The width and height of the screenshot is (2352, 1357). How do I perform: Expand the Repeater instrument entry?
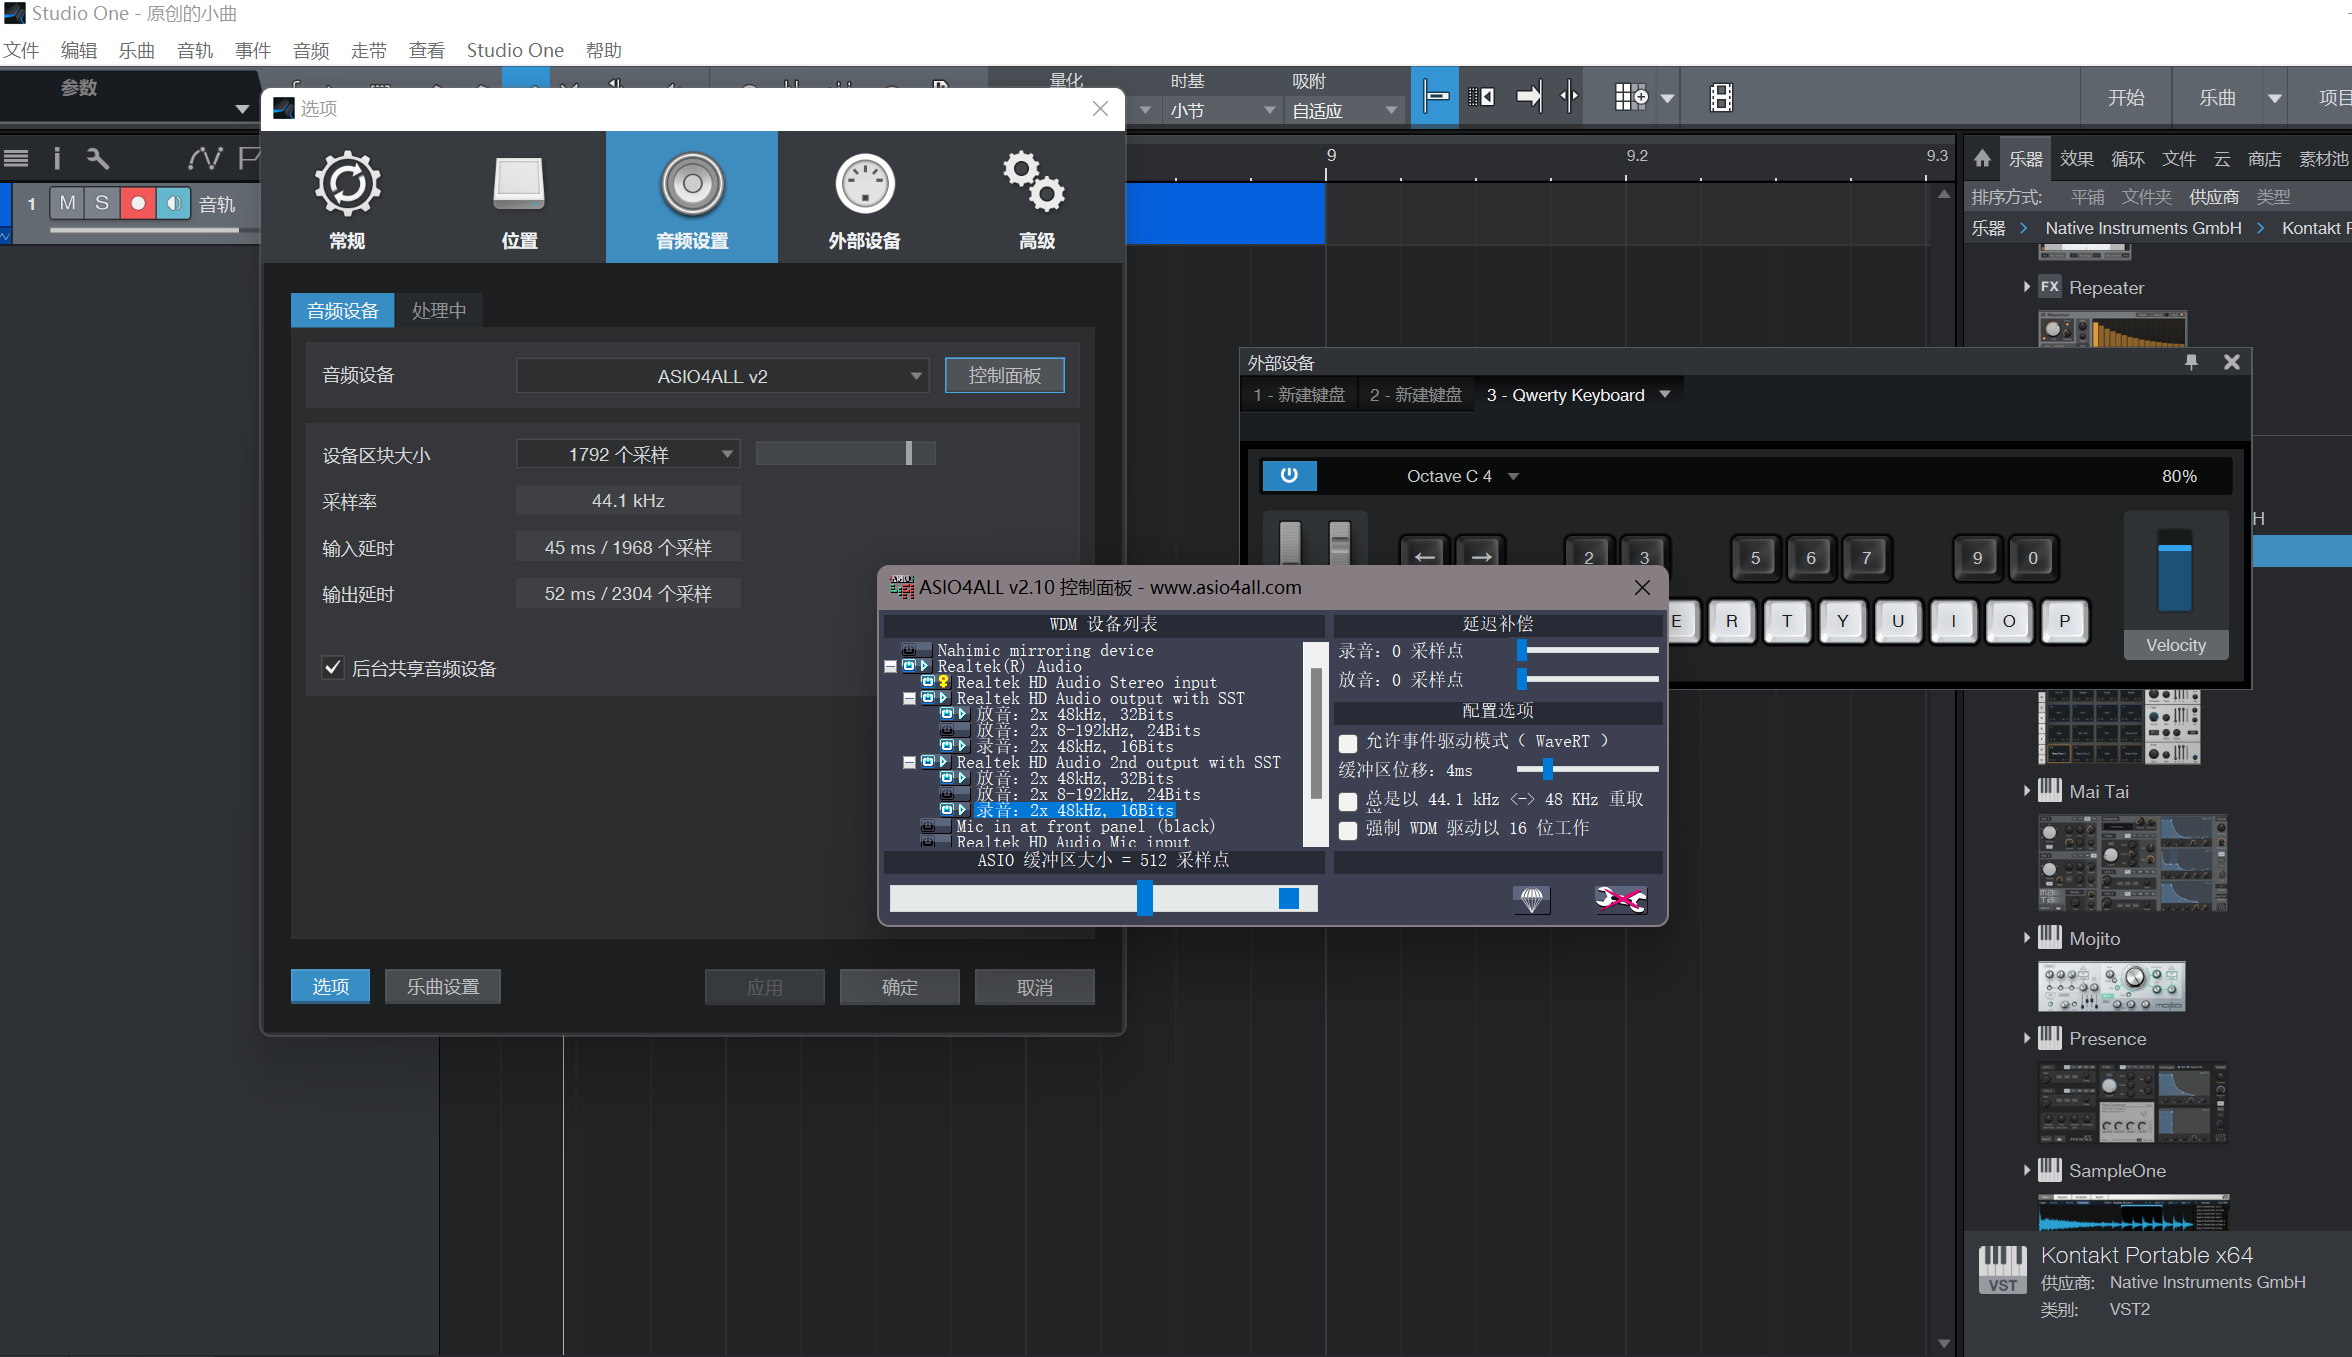pyautogui.click(x=2027, y=287)
